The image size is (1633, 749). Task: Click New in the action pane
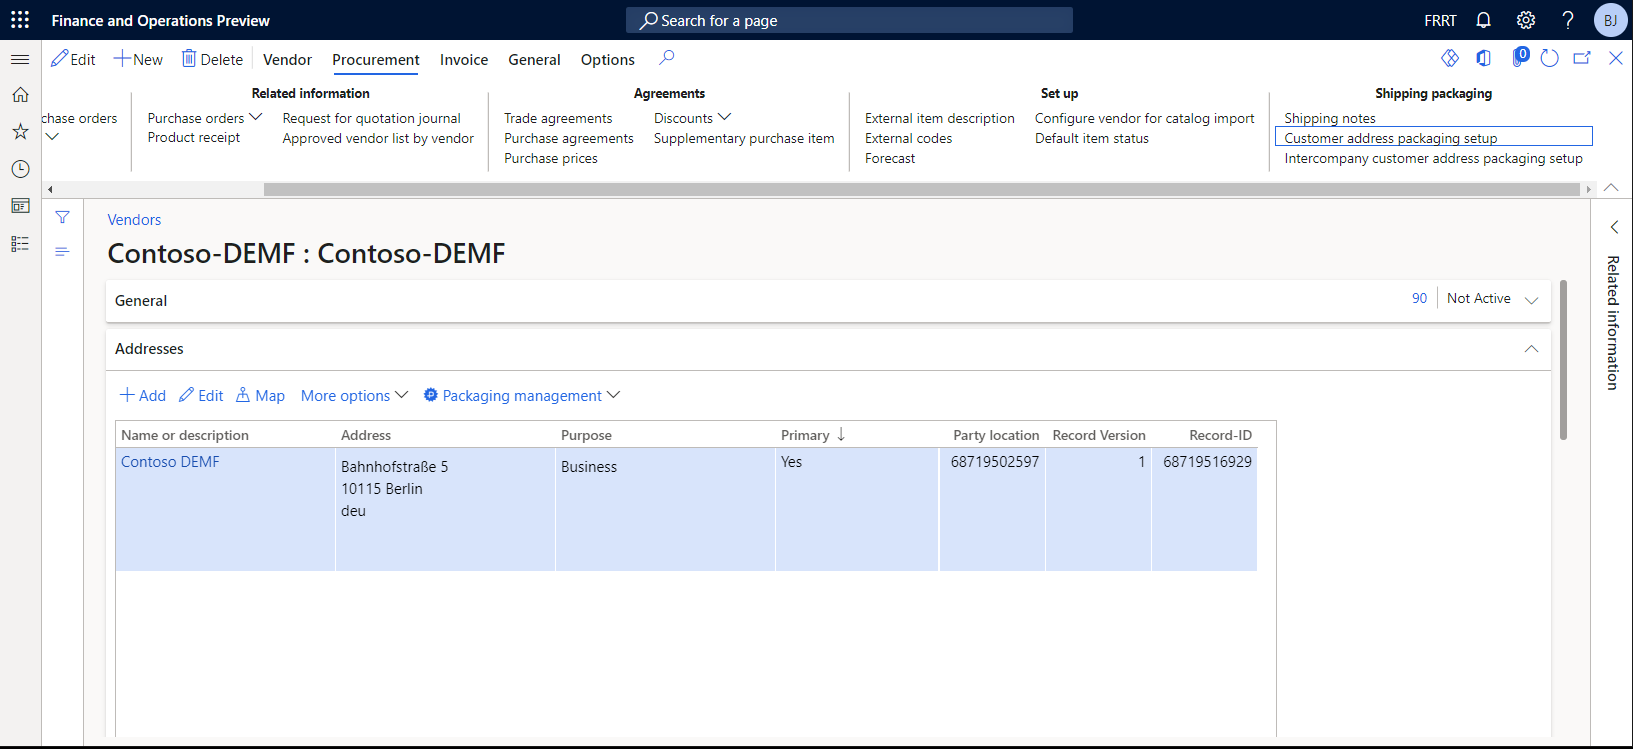(x=138, y=59)
